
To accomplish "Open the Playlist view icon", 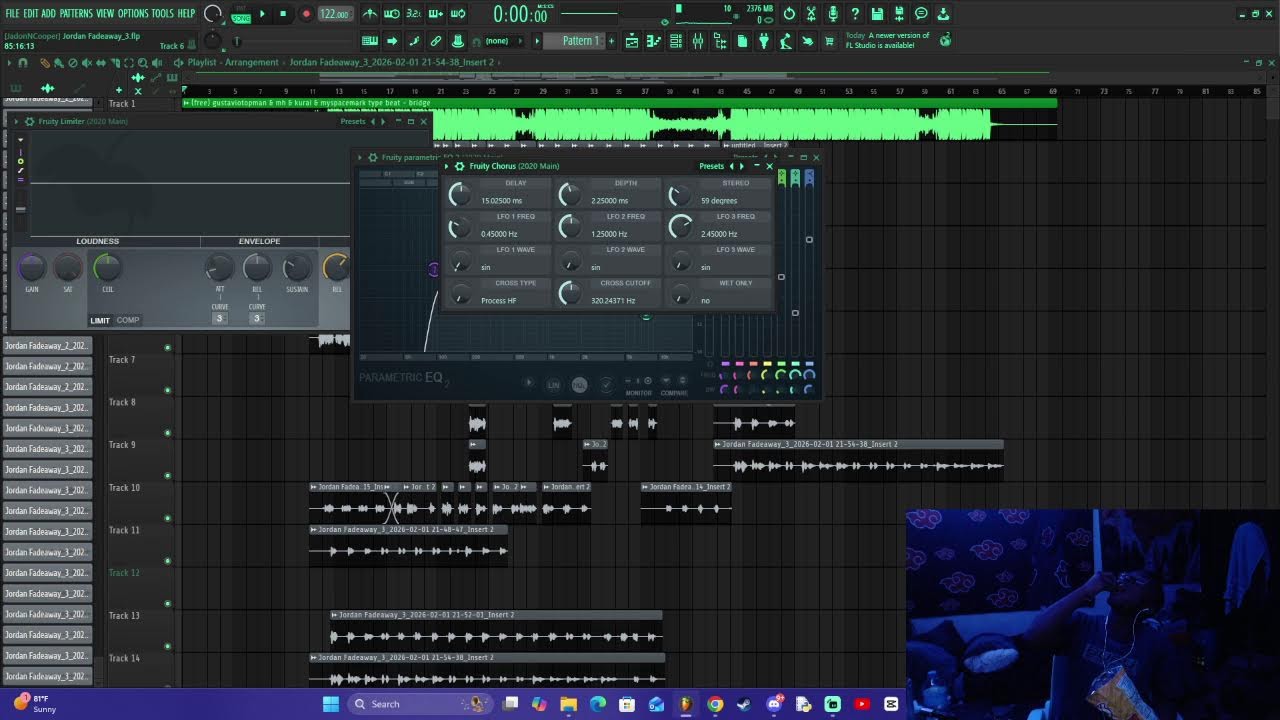I will 632,41.
